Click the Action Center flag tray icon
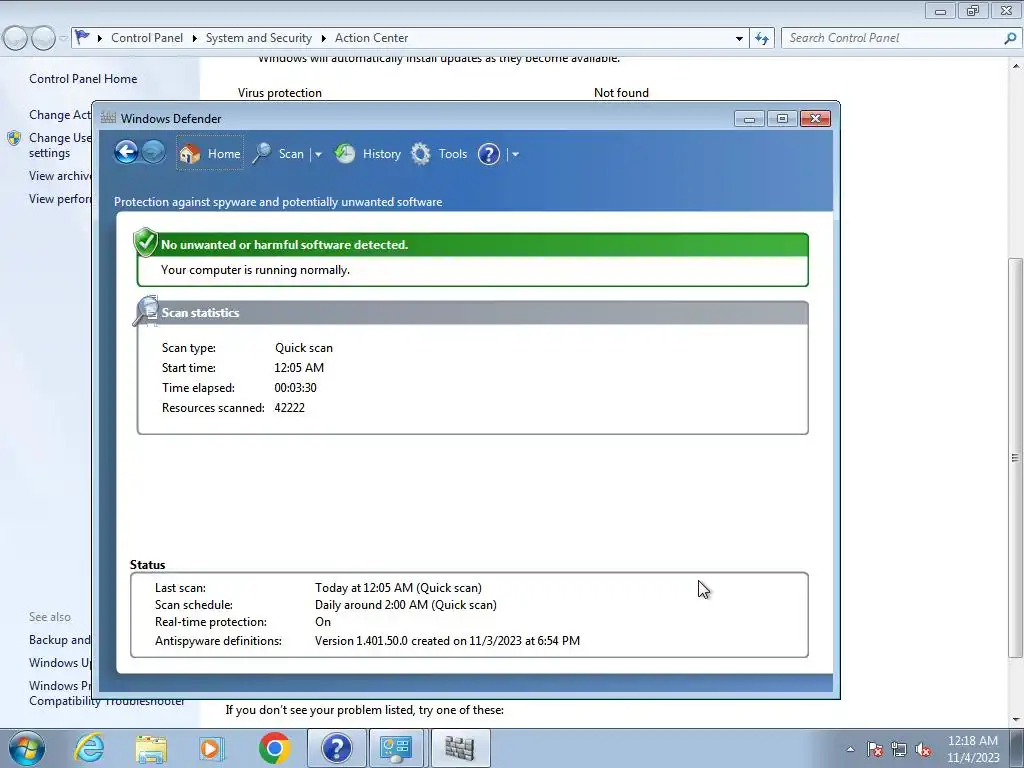The height and width of the screenshot is (768, 1024). click(x=874, y=749)
